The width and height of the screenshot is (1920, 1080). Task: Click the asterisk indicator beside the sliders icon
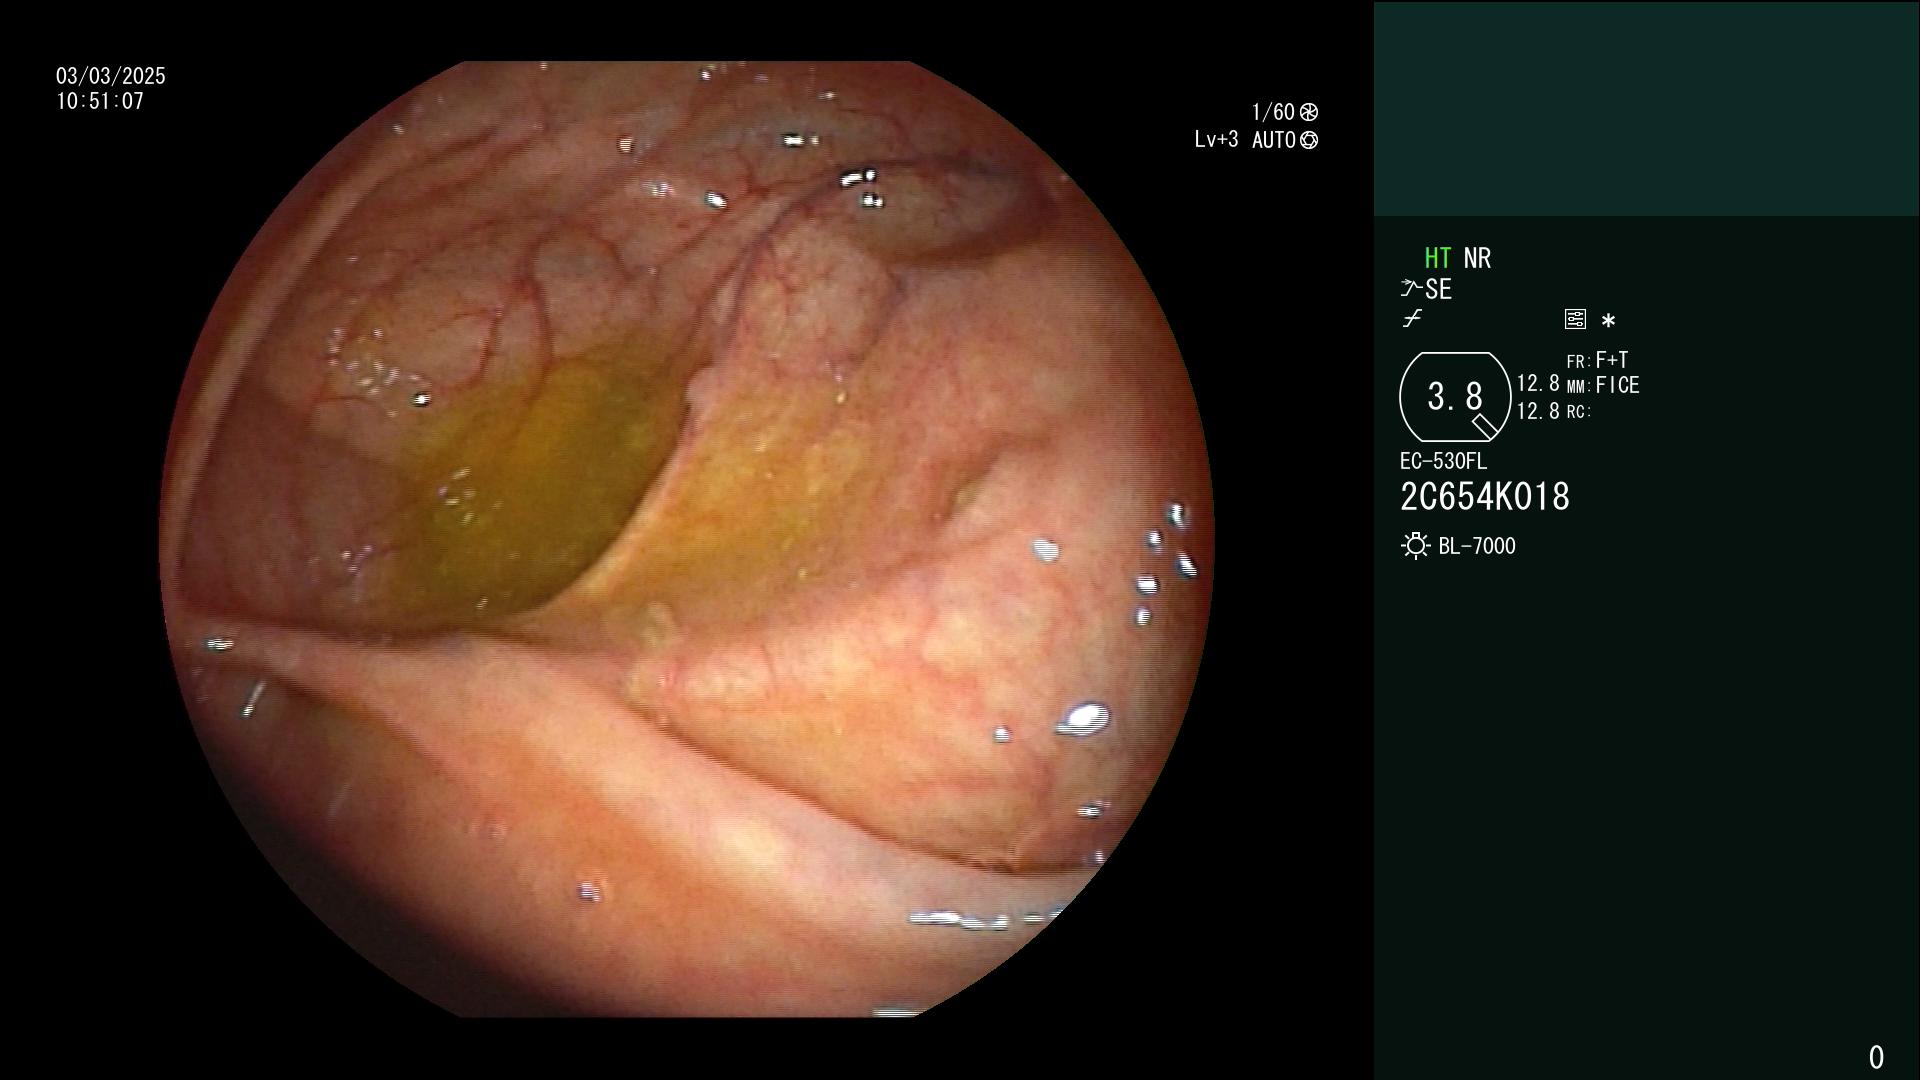1608,320
